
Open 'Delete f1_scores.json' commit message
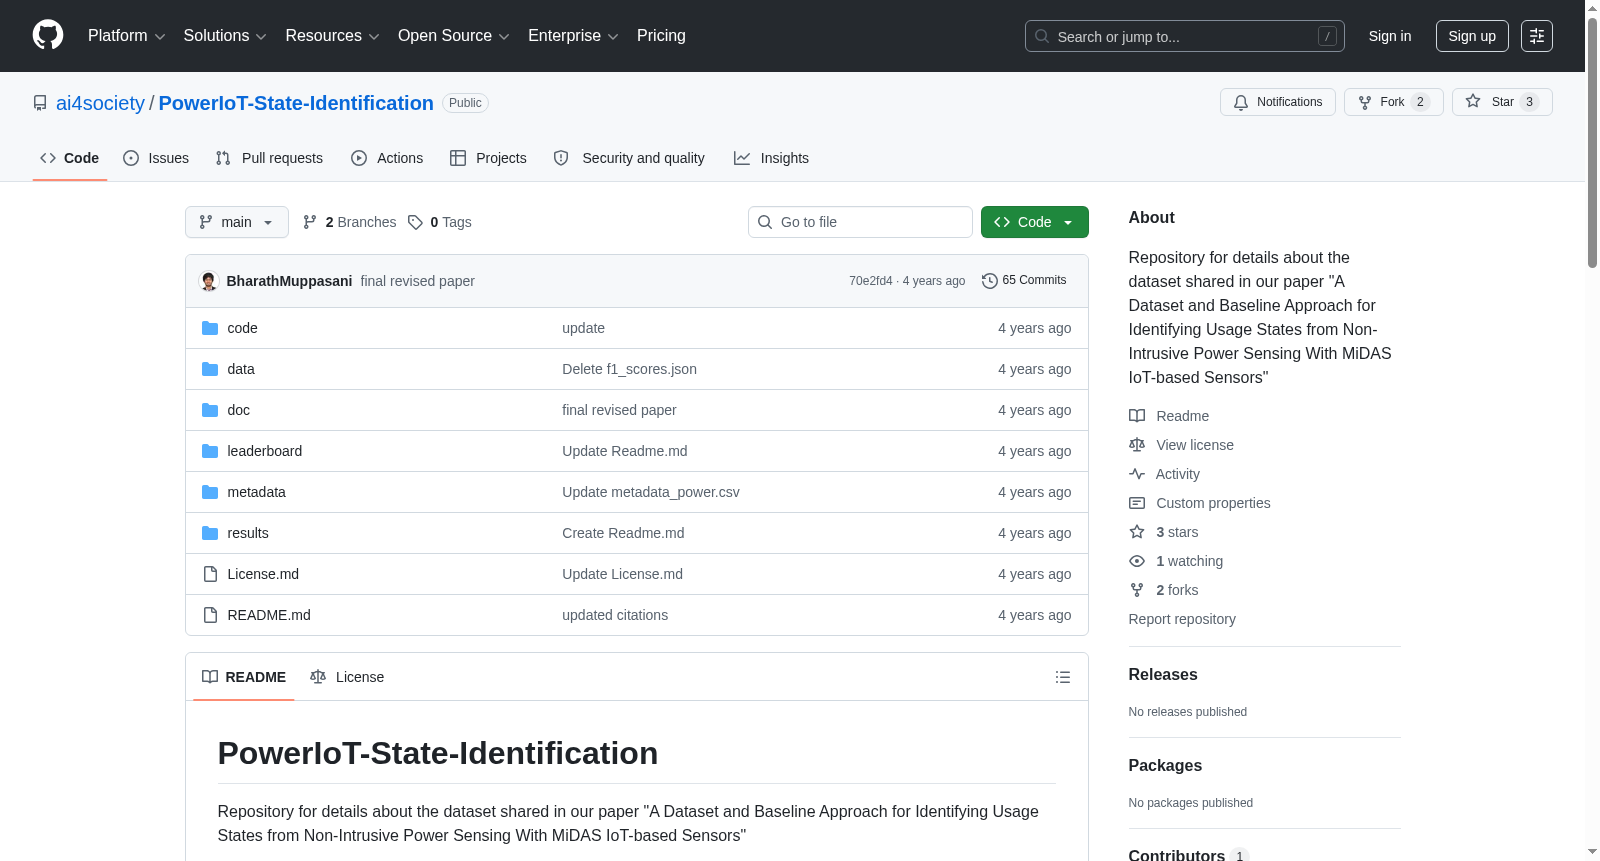[630, 369]
